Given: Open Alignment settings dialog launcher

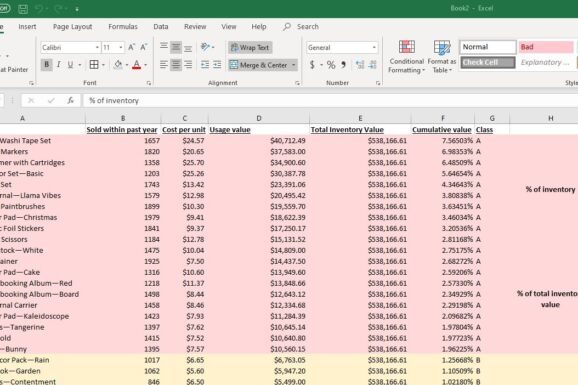Looking at the screenshot, I should tap(297, 83).
